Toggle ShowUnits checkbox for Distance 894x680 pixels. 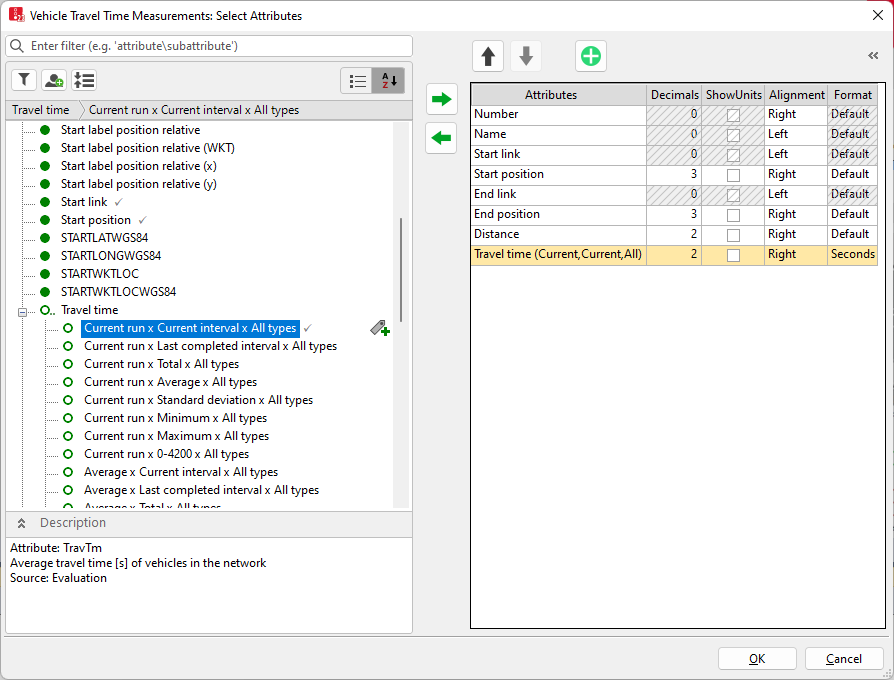pos(733,235)
